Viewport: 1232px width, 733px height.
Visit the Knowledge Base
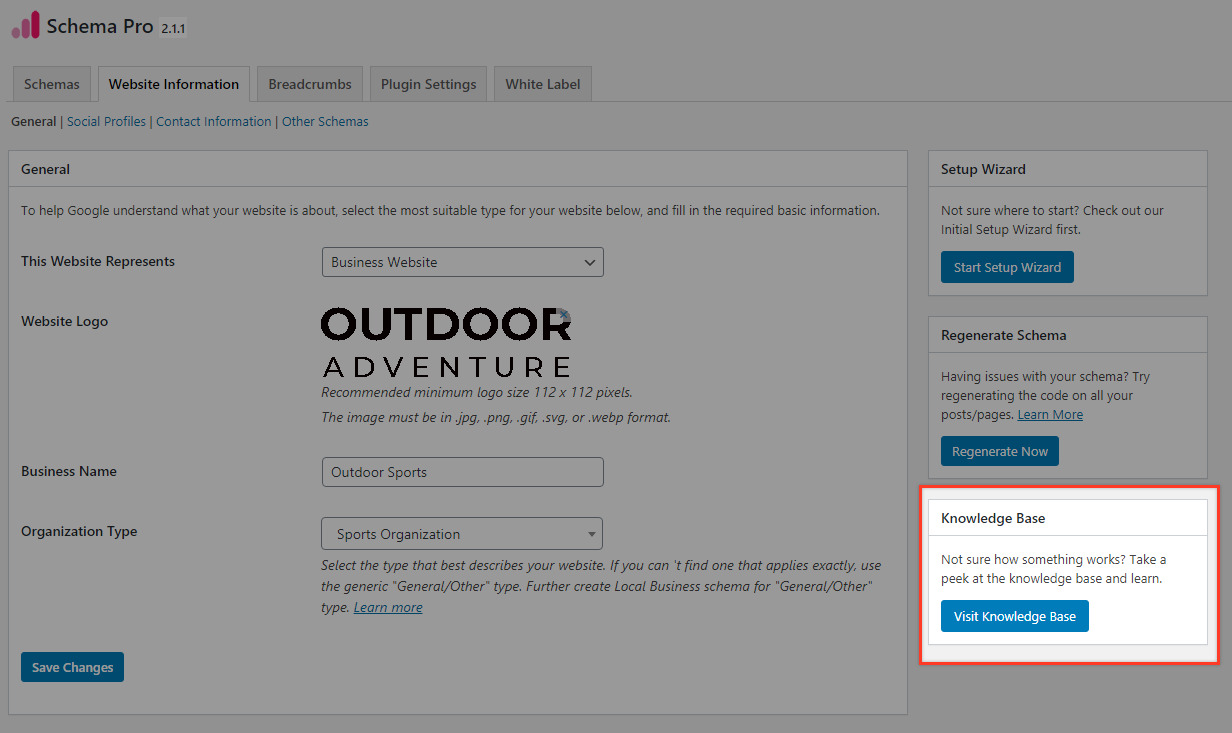(1014, 615)
